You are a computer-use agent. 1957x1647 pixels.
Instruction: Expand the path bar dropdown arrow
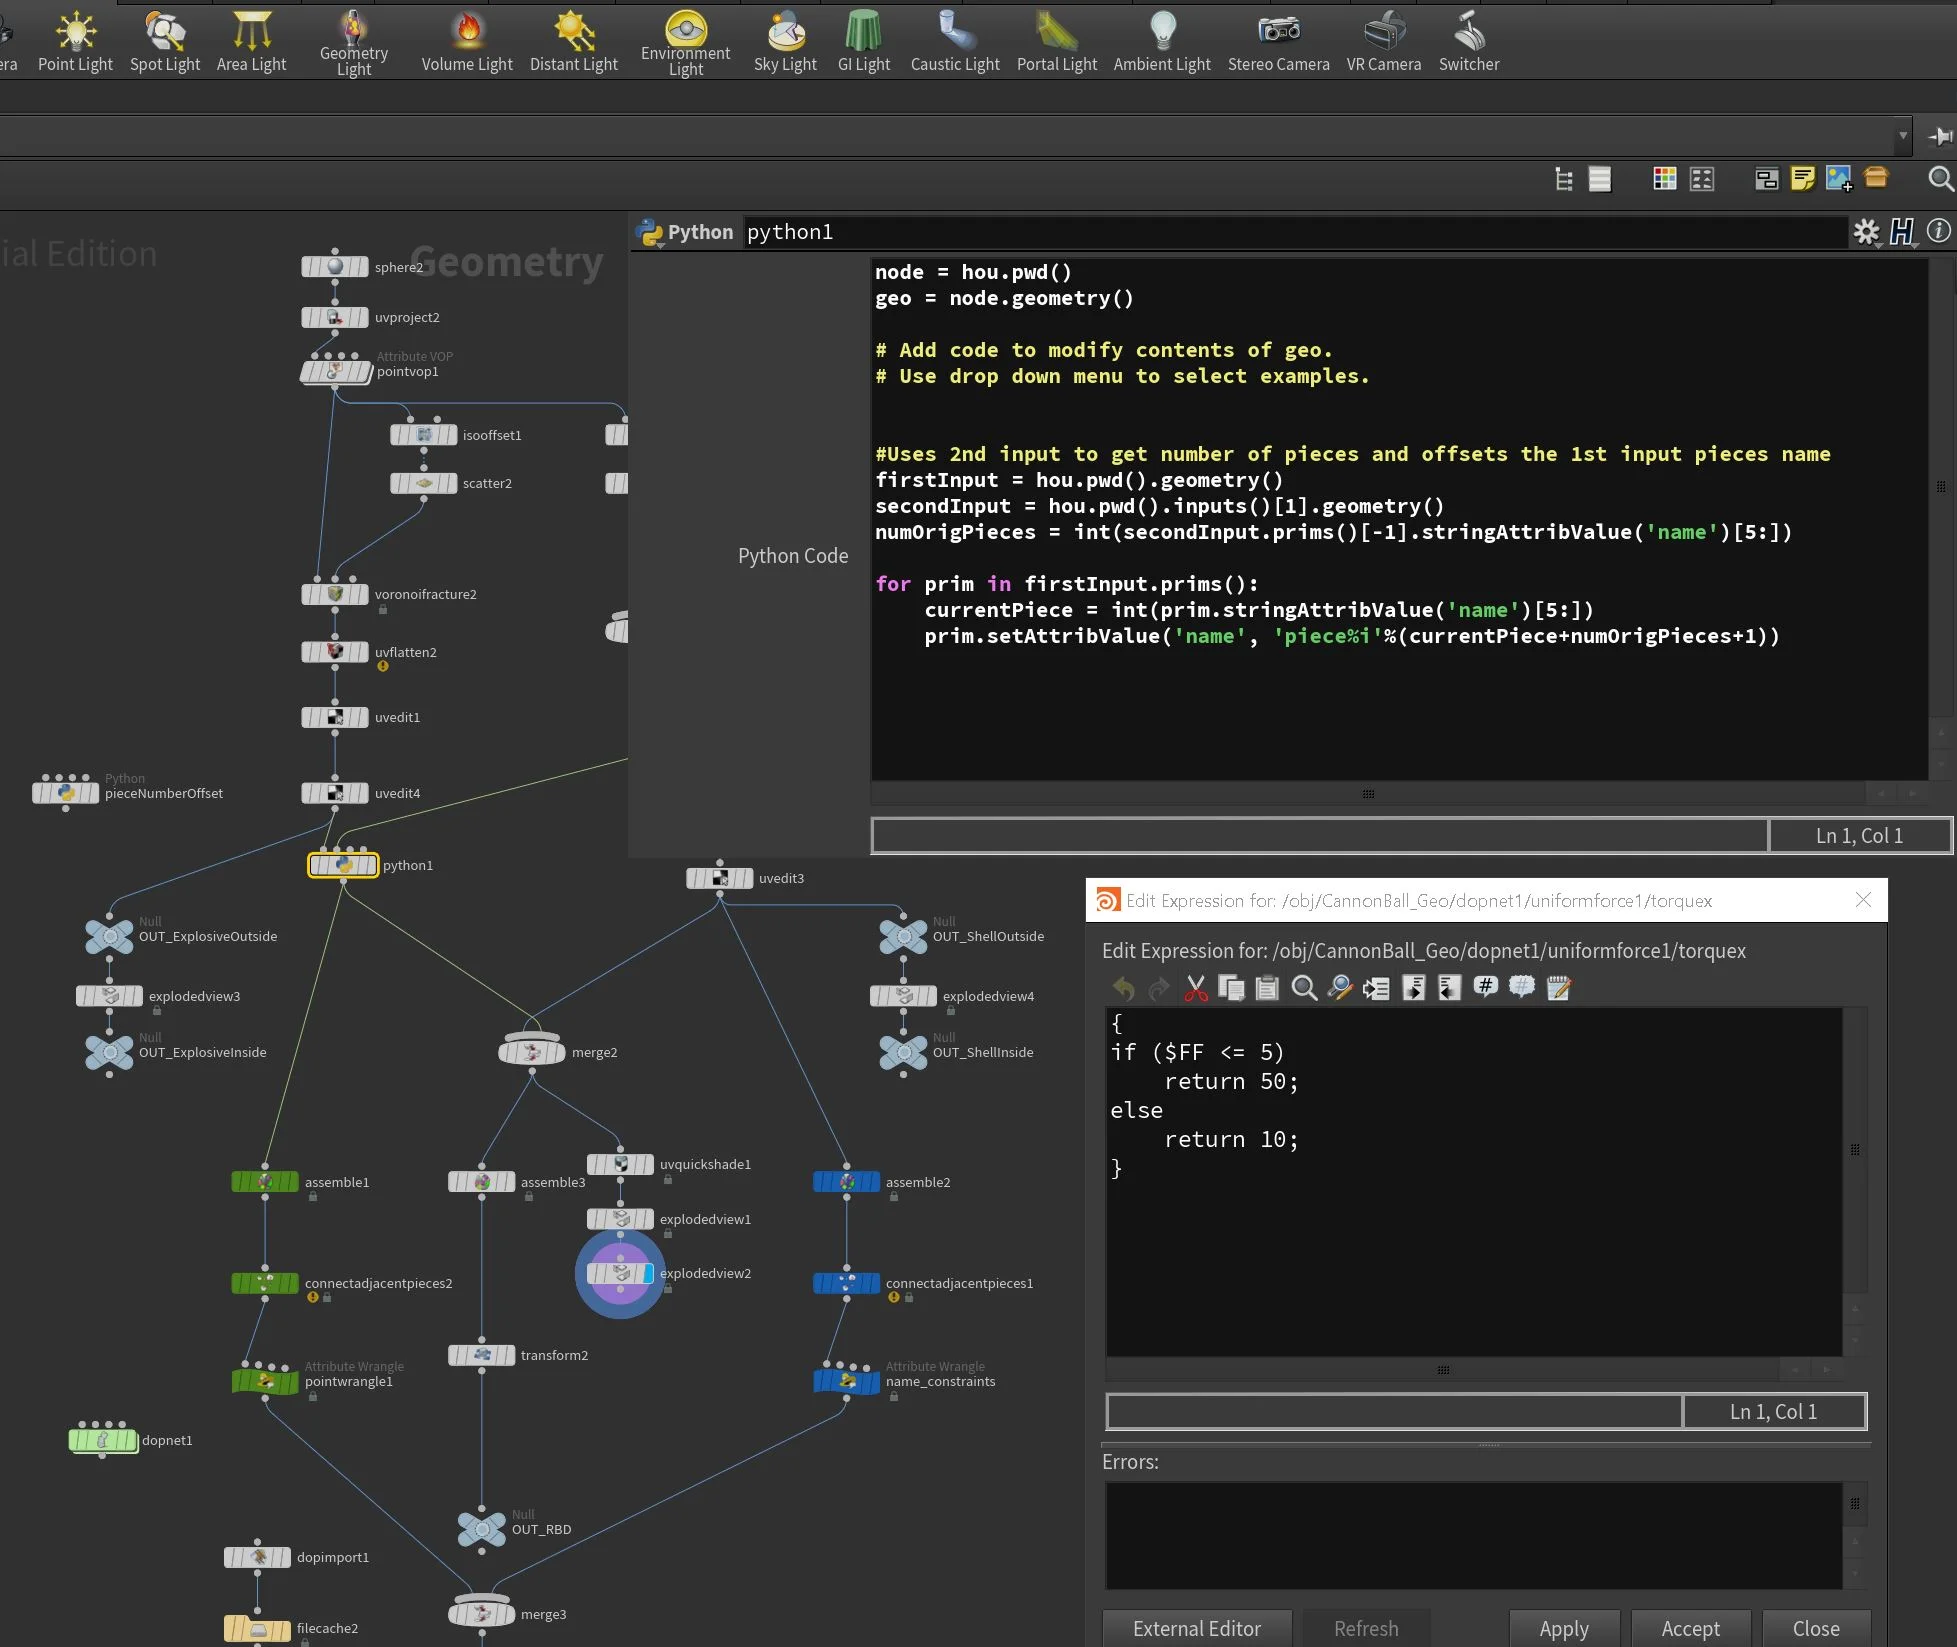click(1902, 135)
